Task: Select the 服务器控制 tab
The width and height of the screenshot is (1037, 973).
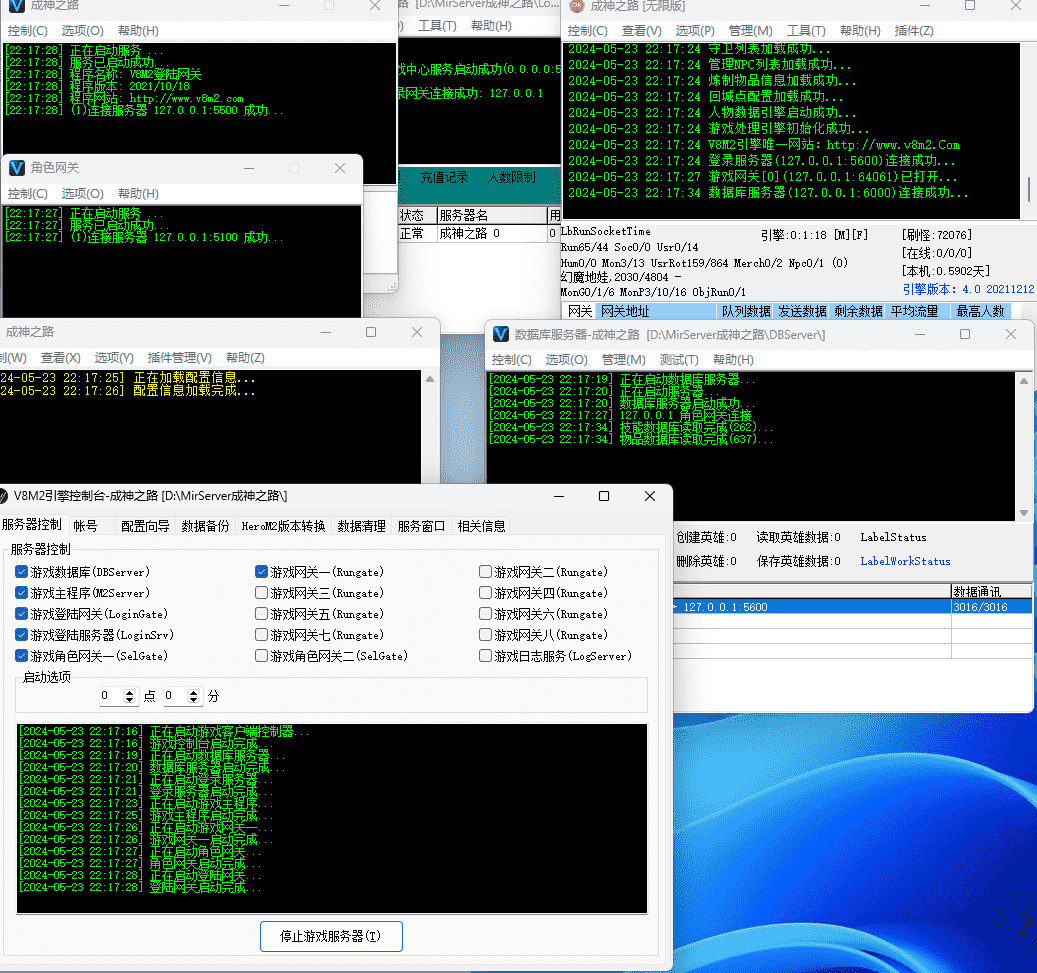Action: (x=32, y=525)
